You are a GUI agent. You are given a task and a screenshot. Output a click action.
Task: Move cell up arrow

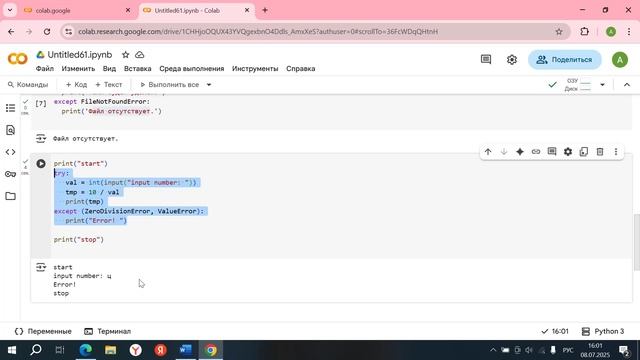[488, 152]
